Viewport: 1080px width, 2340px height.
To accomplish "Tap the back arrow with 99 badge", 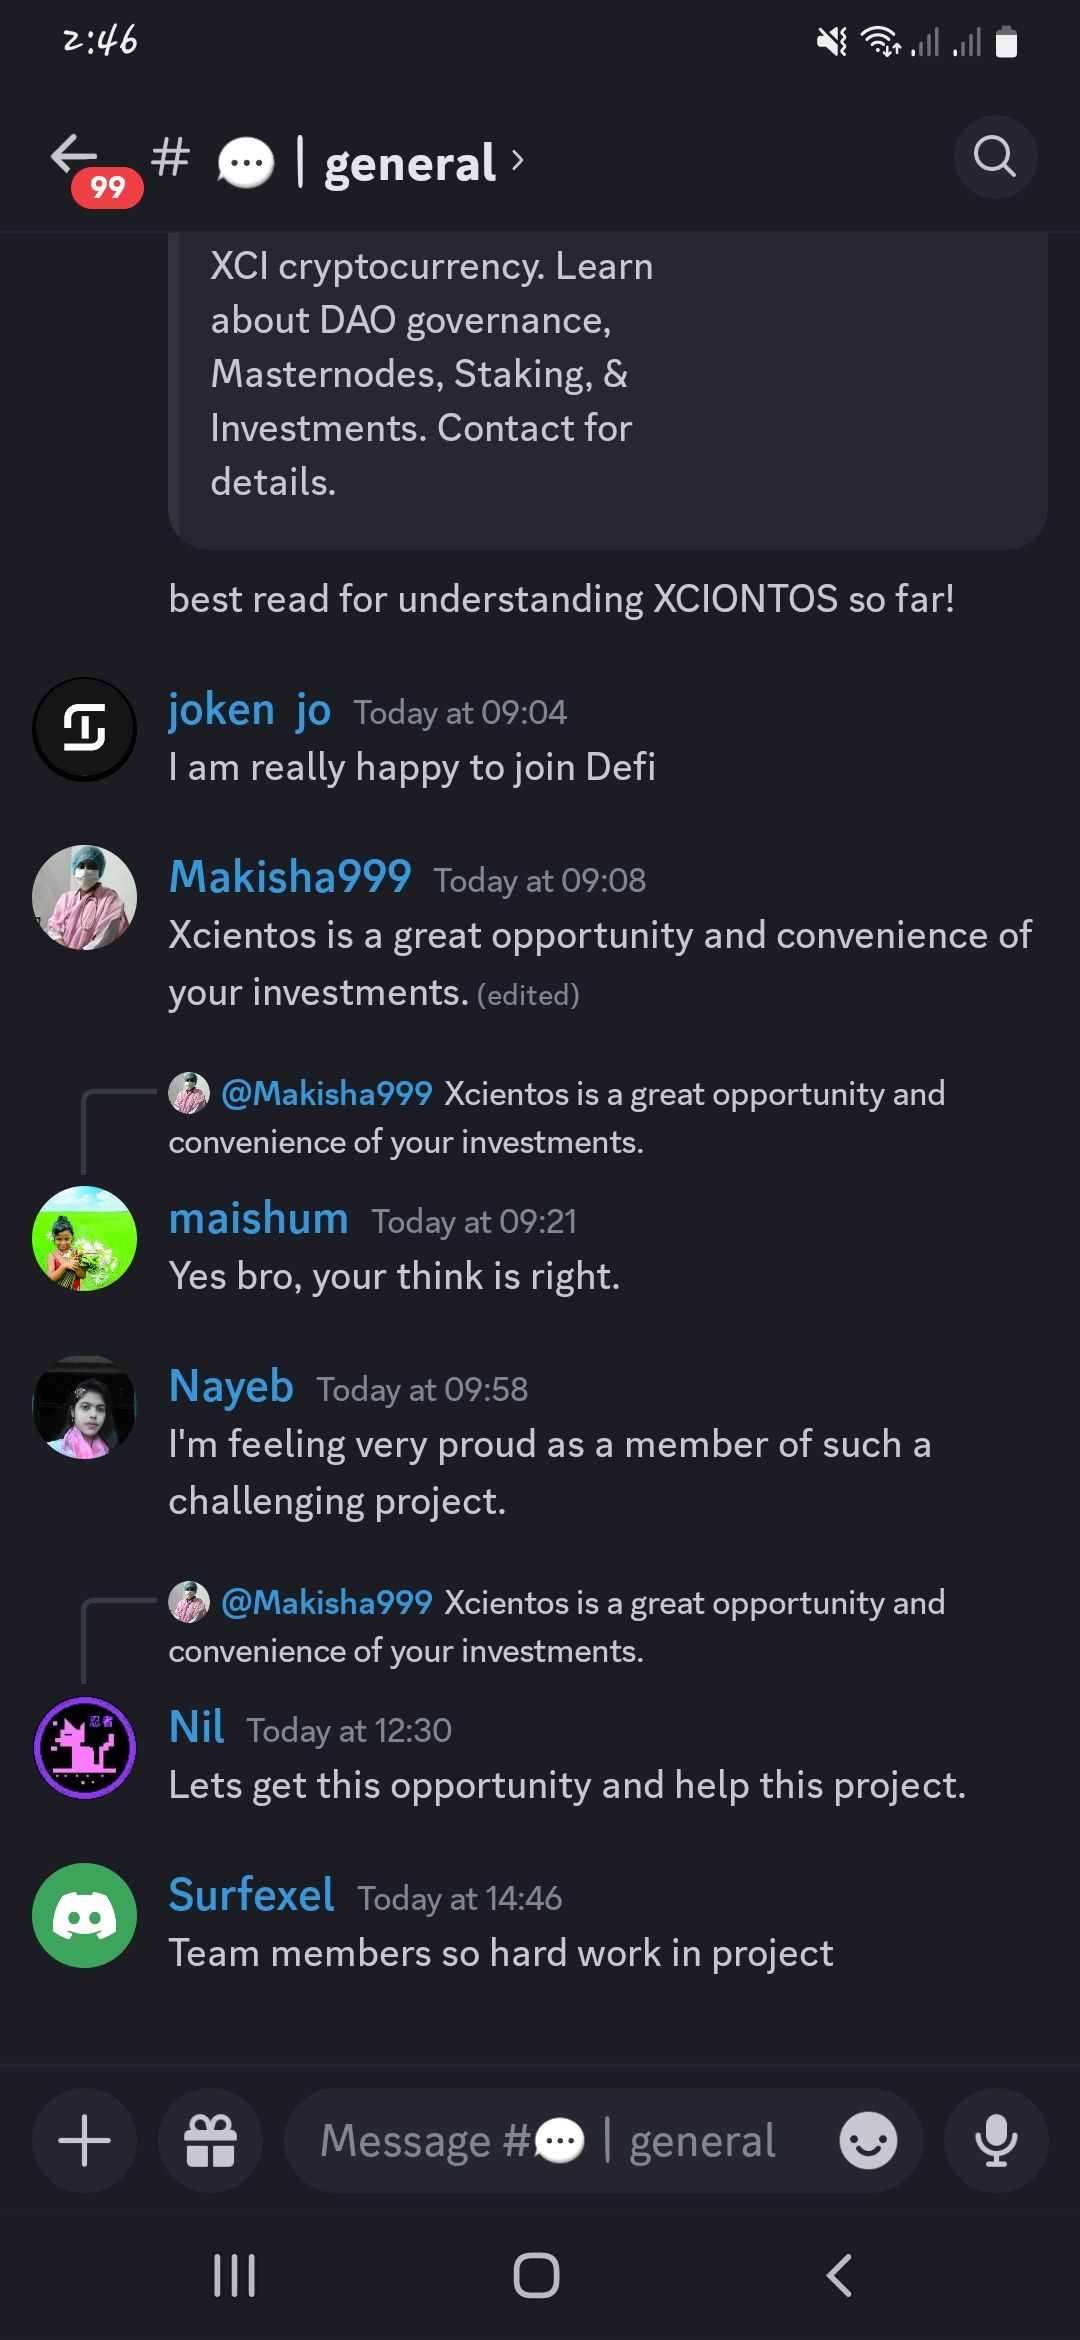I will point(78,158).
